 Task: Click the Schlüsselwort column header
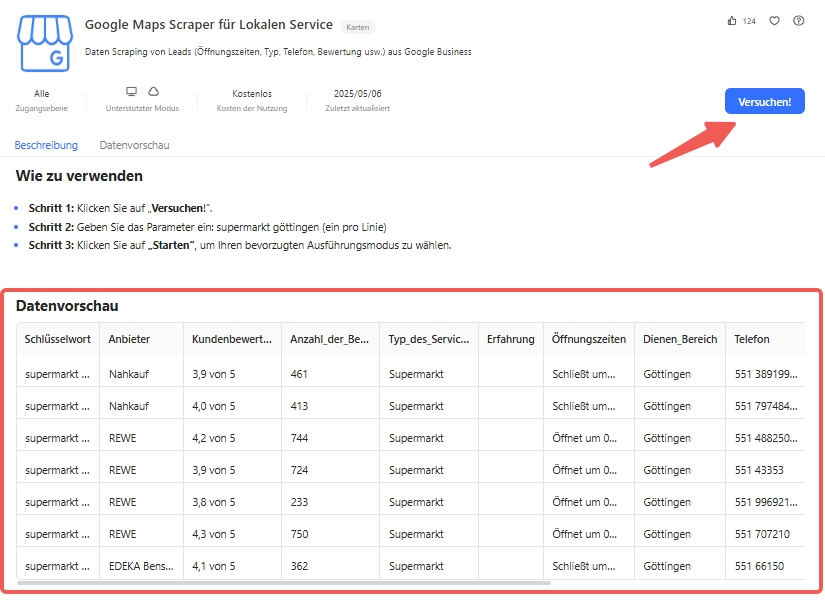pos(57,339)
